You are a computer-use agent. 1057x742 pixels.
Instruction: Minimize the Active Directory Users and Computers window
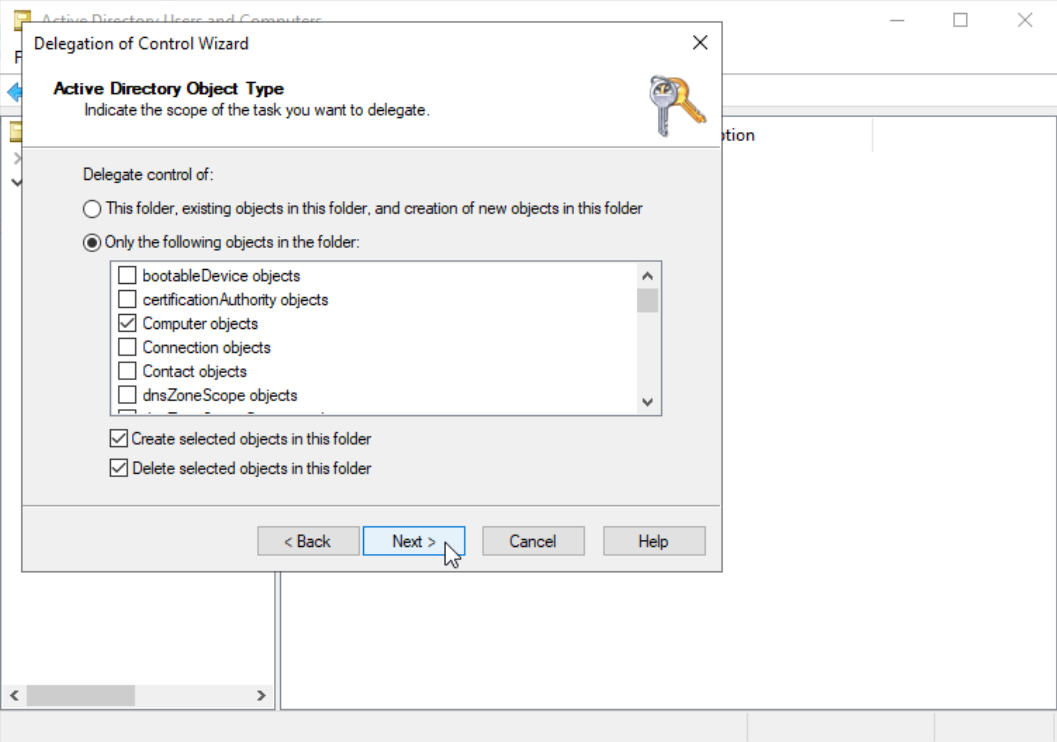(x=897, y=20)
